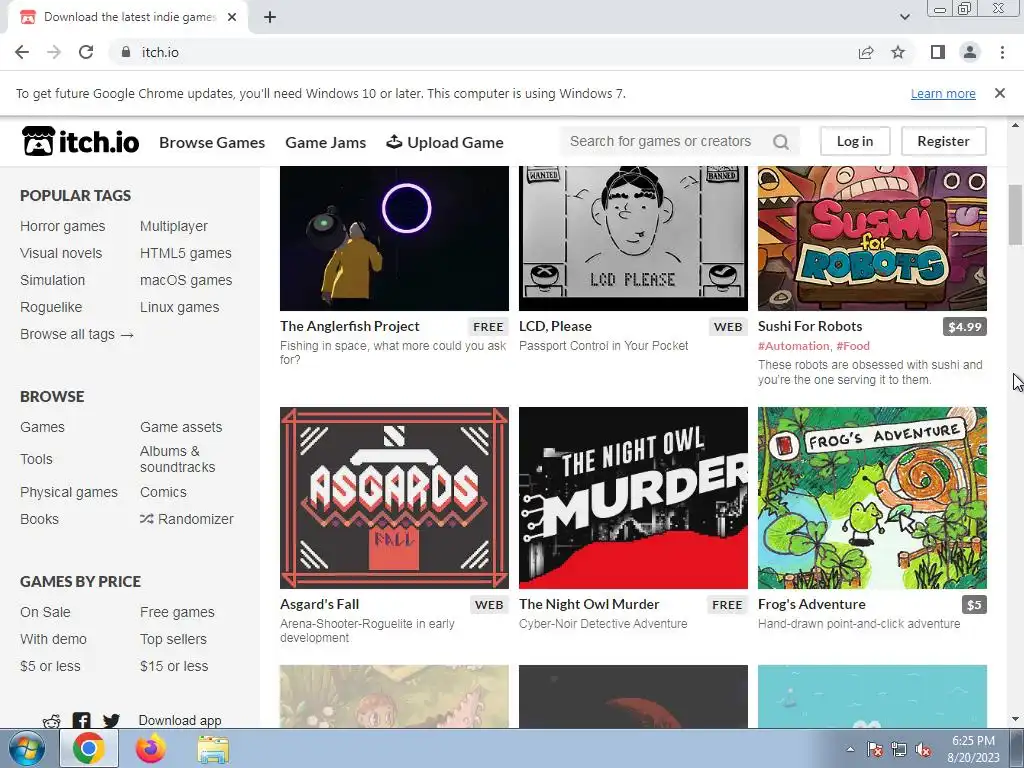Click the Download app link
The image size is (1024, 768).
pos(180,720)
